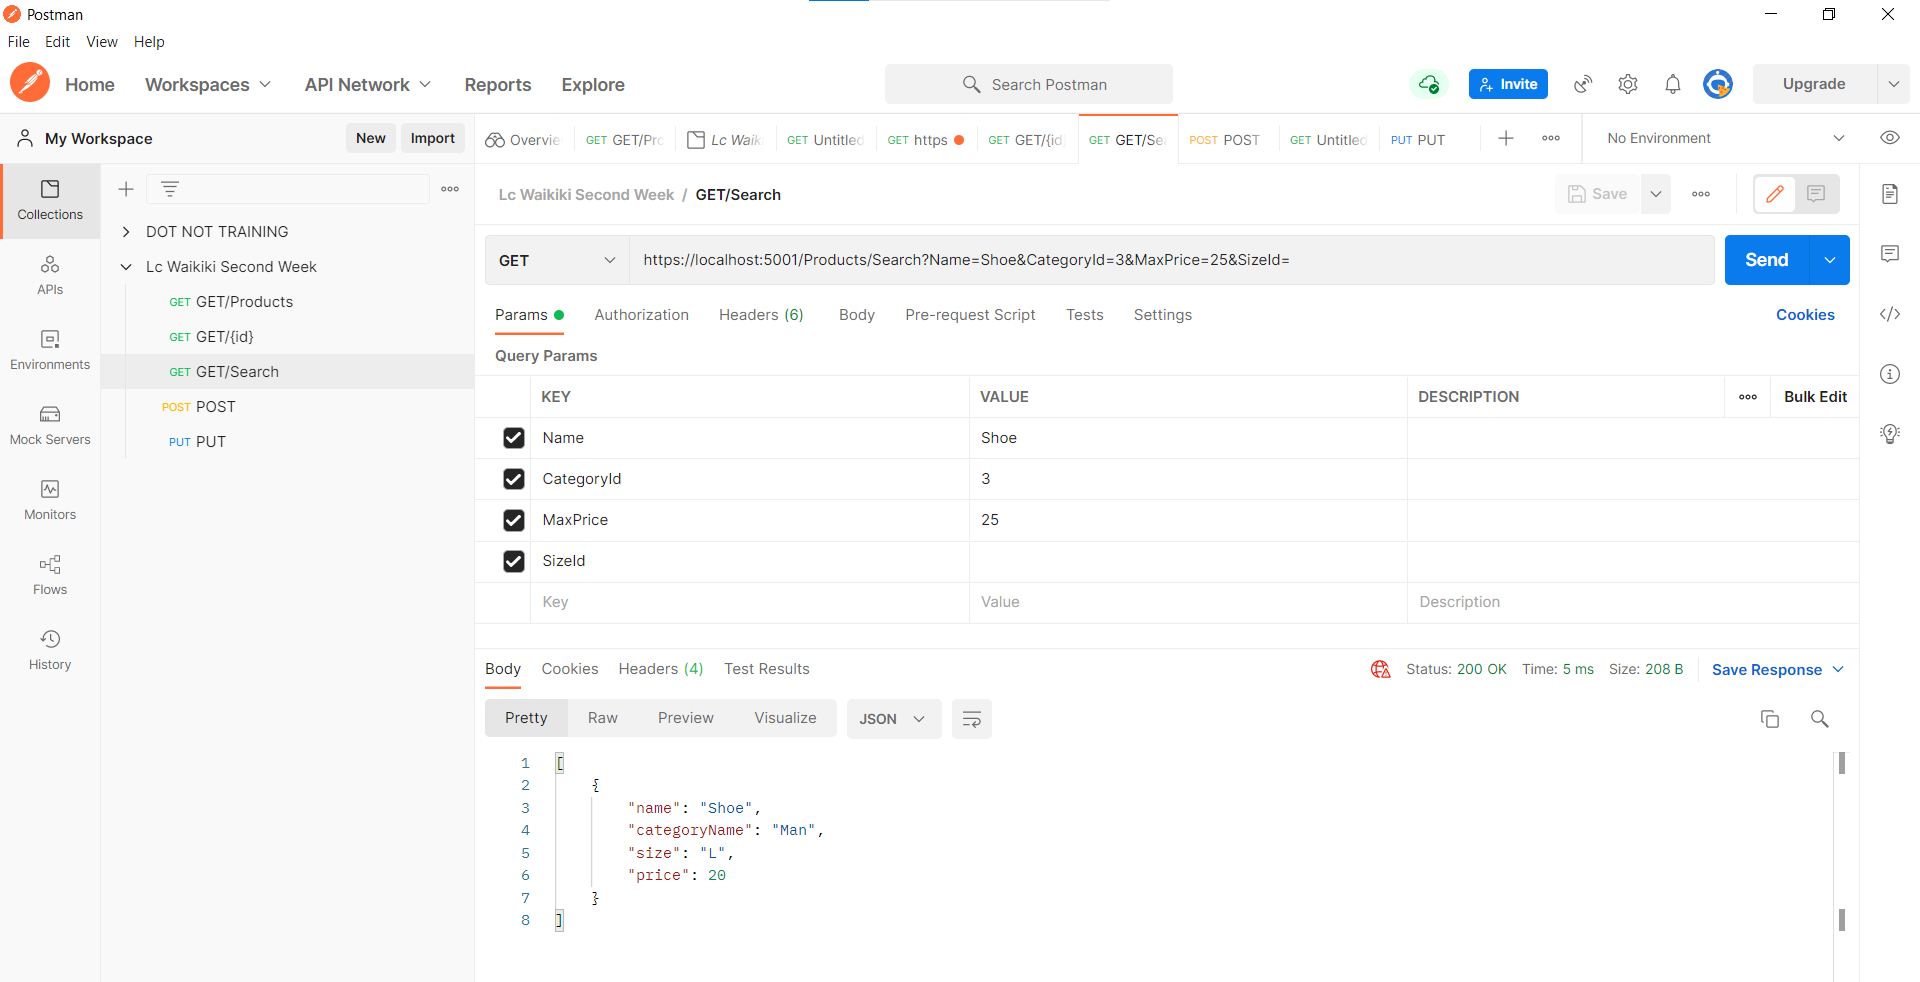1920x982 pixels.
Task: Copy the response body using the copy icon
Action: (1770, 719)
